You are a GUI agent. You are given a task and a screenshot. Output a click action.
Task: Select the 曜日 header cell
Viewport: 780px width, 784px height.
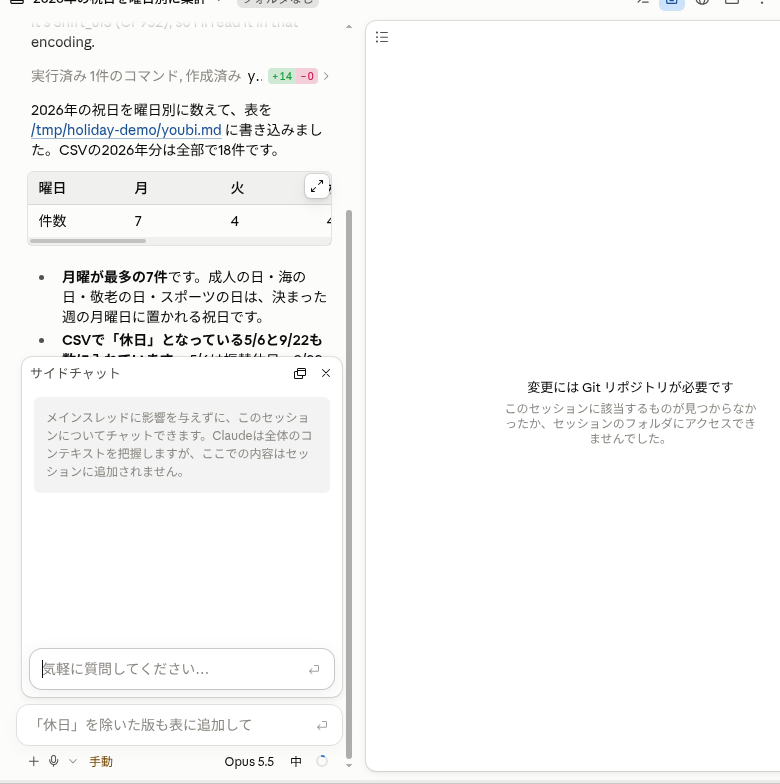(x=52, y=188)
